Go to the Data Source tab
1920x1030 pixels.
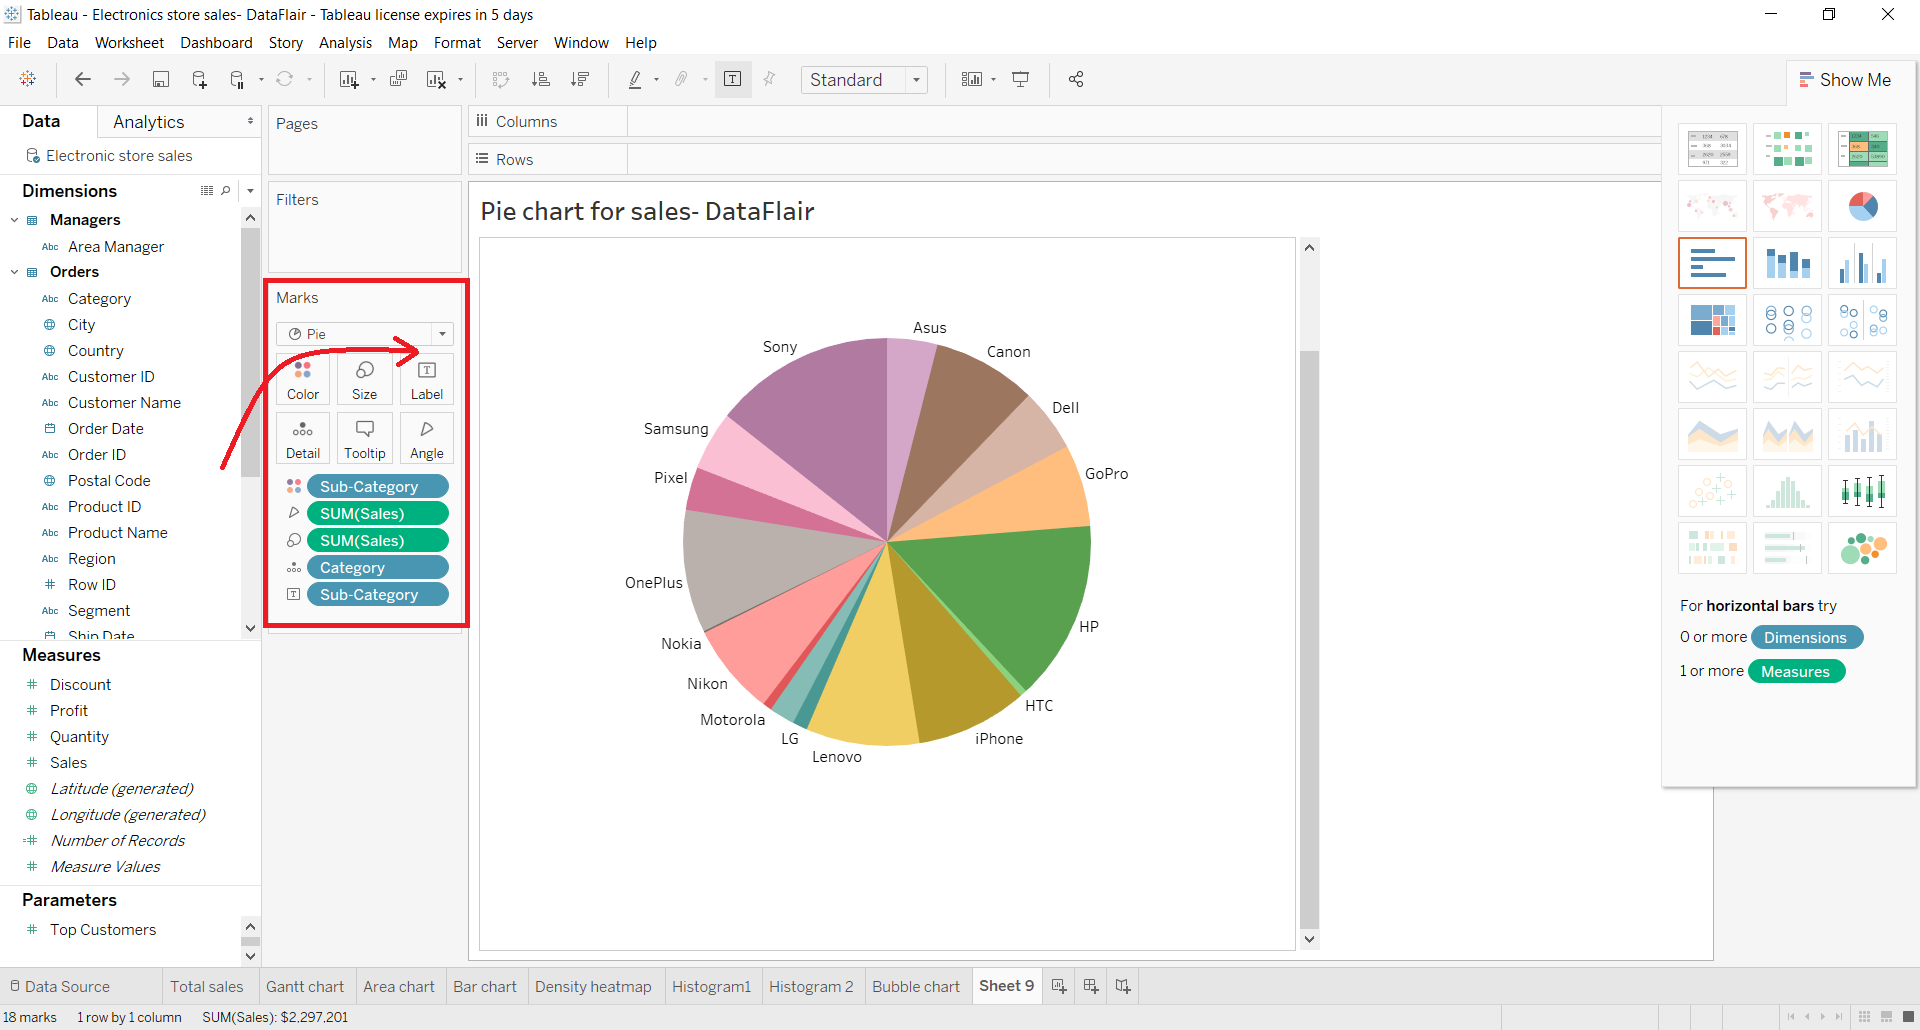(x=60, y=986)
